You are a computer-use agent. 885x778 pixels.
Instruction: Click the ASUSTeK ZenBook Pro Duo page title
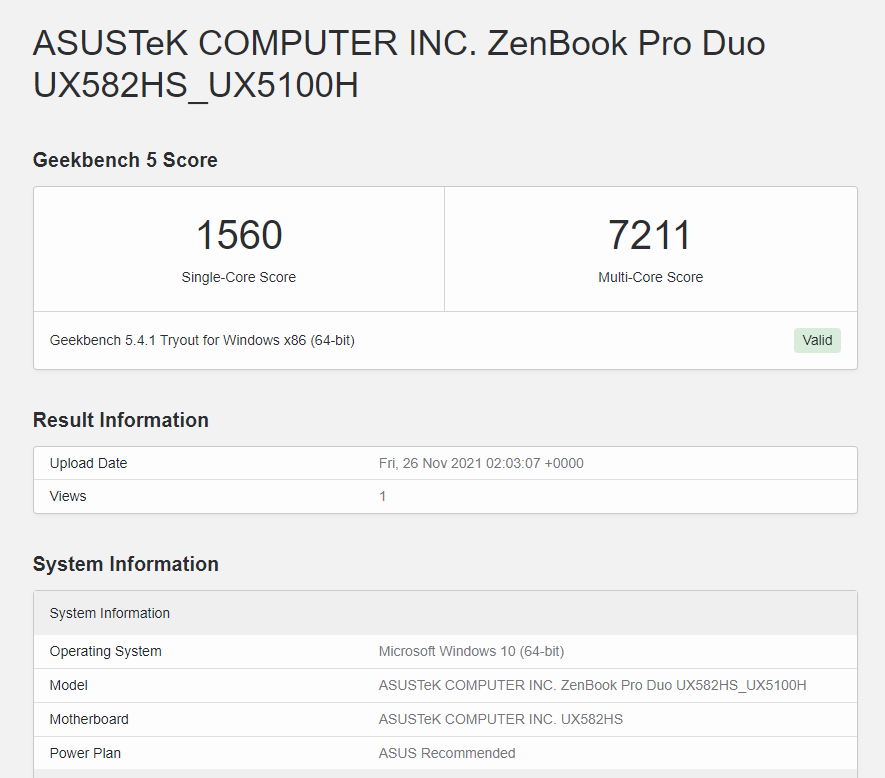point(399,64)
